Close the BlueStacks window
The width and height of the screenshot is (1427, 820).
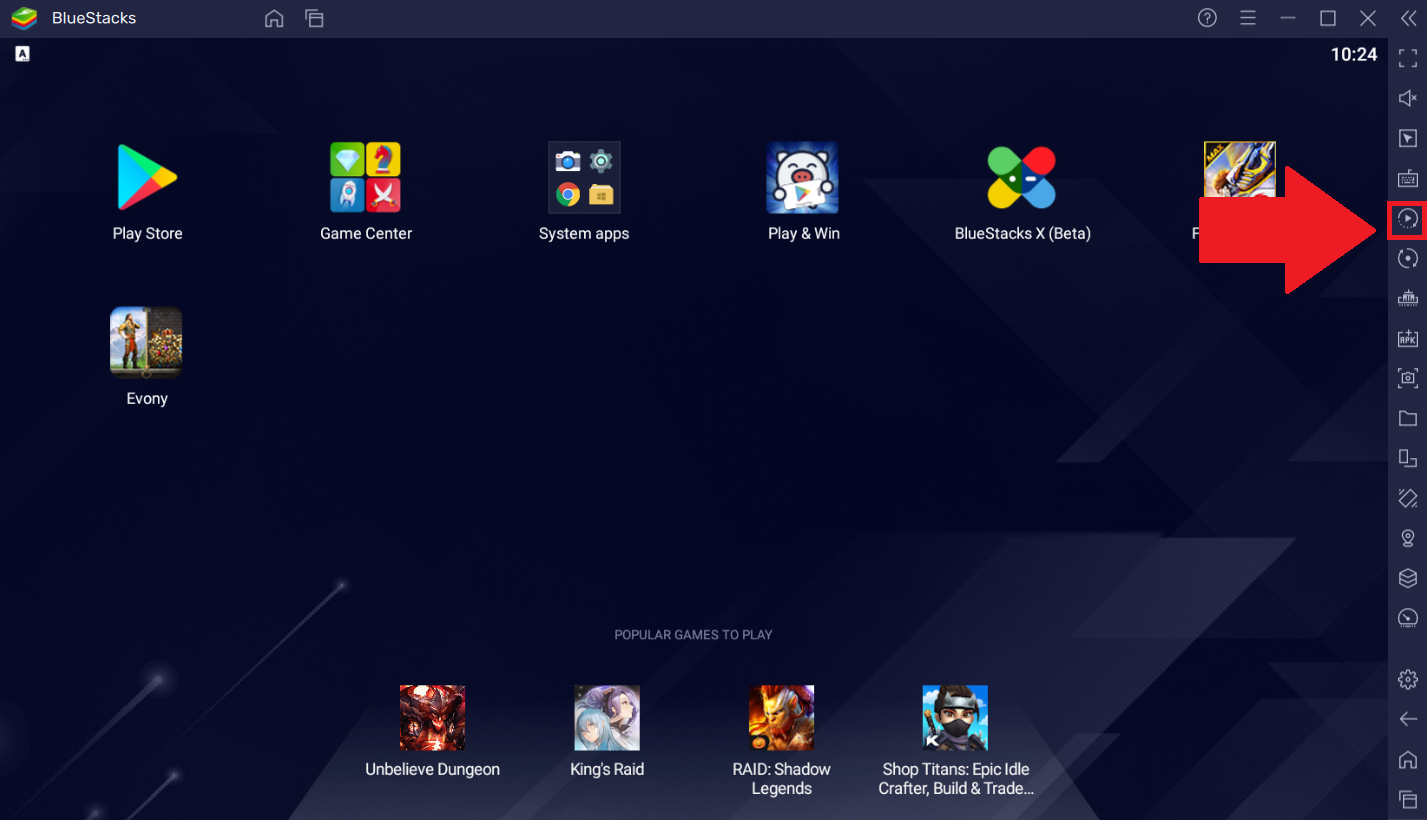click(1368, 18)
